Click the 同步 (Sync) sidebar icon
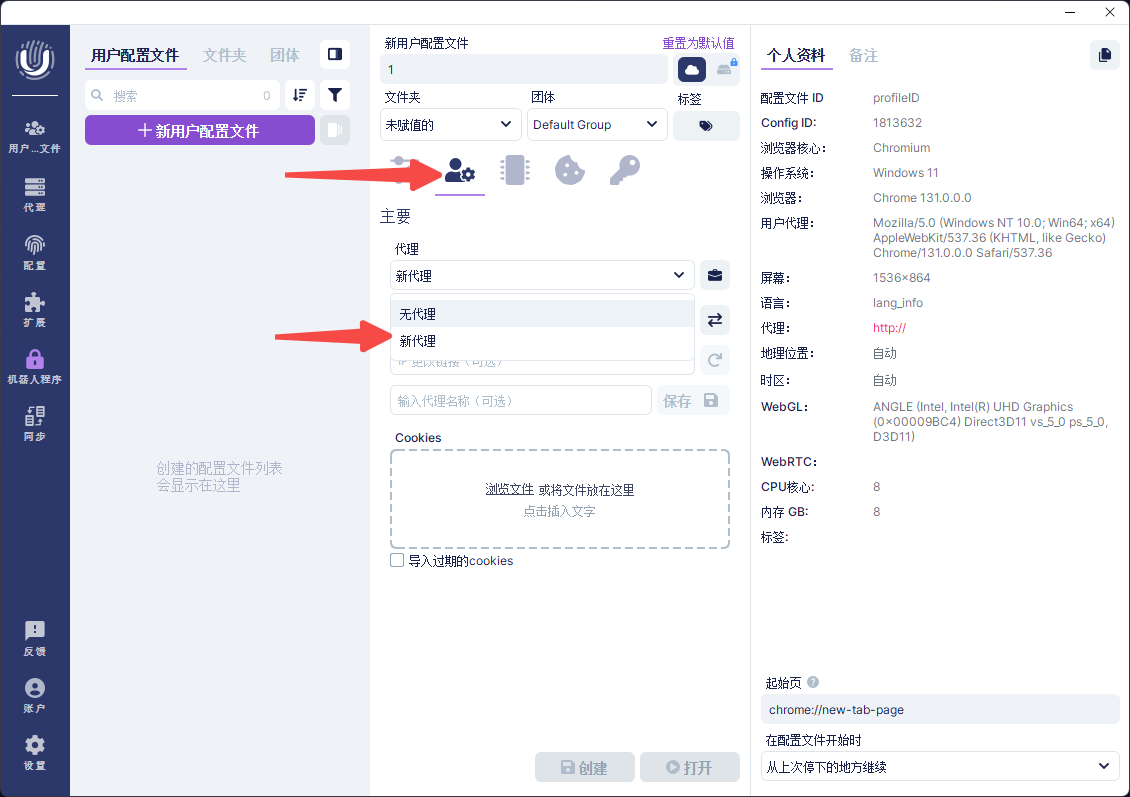Screen dimensions: 1130x797 (35, 423)
